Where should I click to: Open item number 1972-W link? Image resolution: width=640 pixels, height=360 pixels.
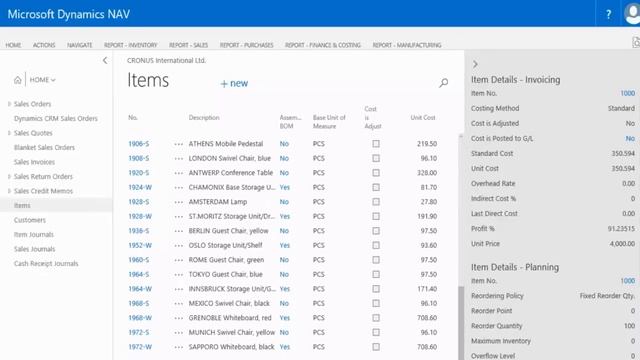click(x=140, y=347)
